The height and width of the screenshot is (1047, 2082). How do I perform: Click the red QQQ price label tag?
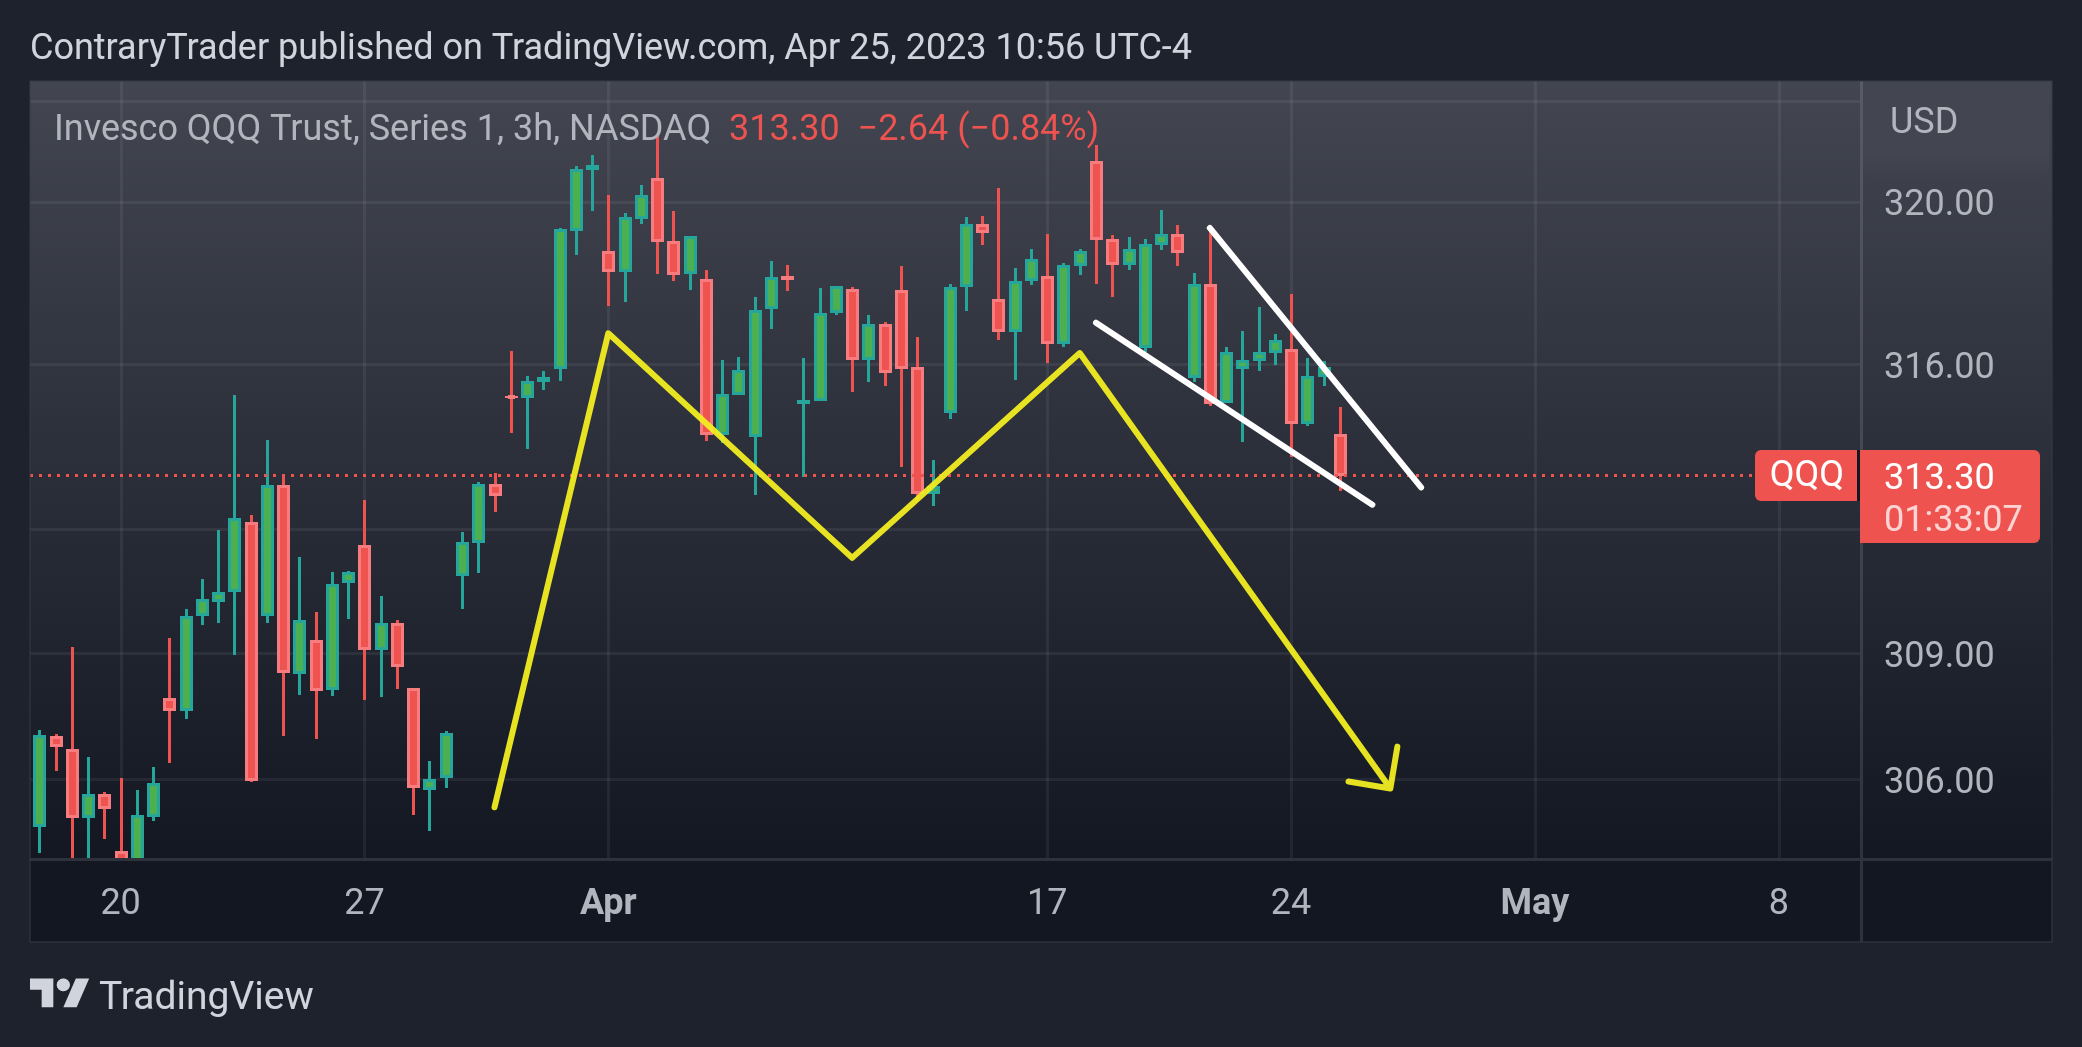pyautogui.click(x=1806, y=474)
